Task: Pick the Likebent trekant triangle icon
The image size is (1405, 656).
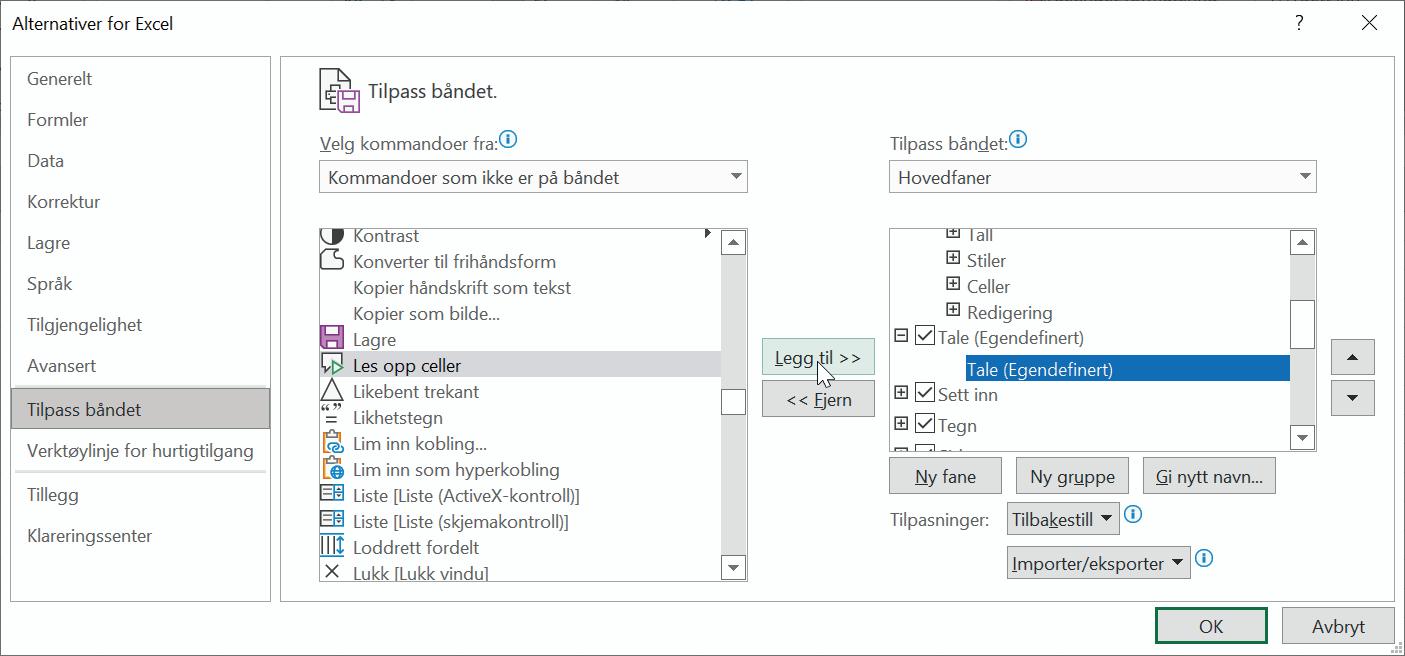Action: click(331, 391)
